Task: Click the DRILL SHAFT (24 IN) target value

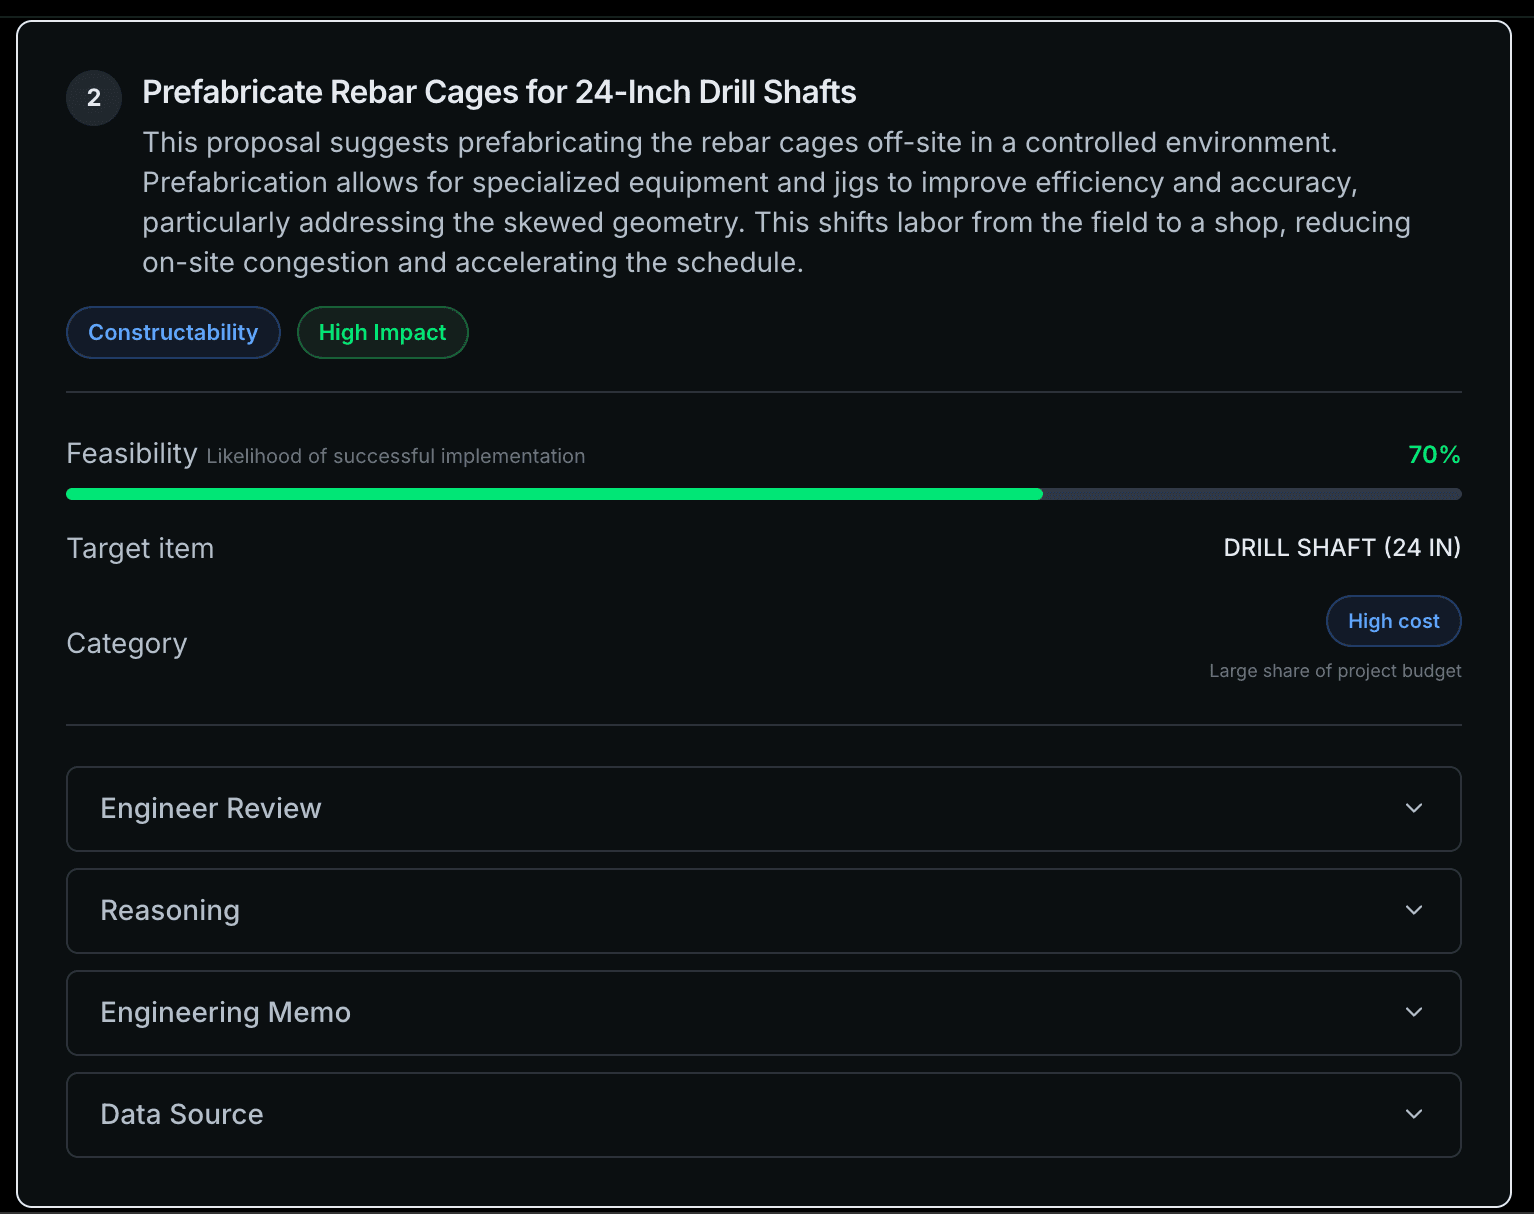Action: coord(1342,548)
